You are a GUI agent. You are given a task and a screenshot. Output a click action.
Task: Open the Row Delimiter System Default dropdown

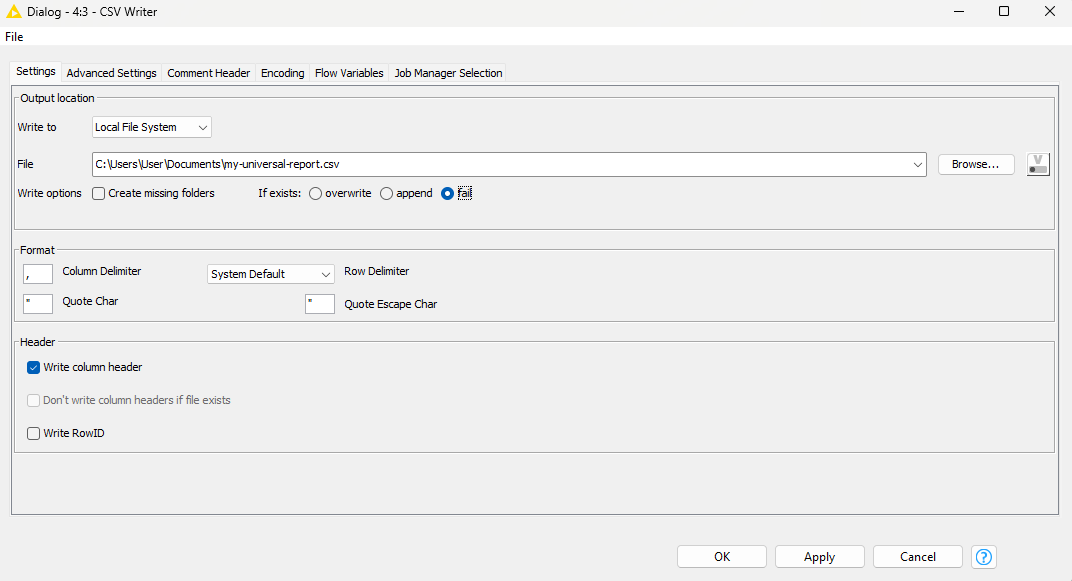pos(271,274)
